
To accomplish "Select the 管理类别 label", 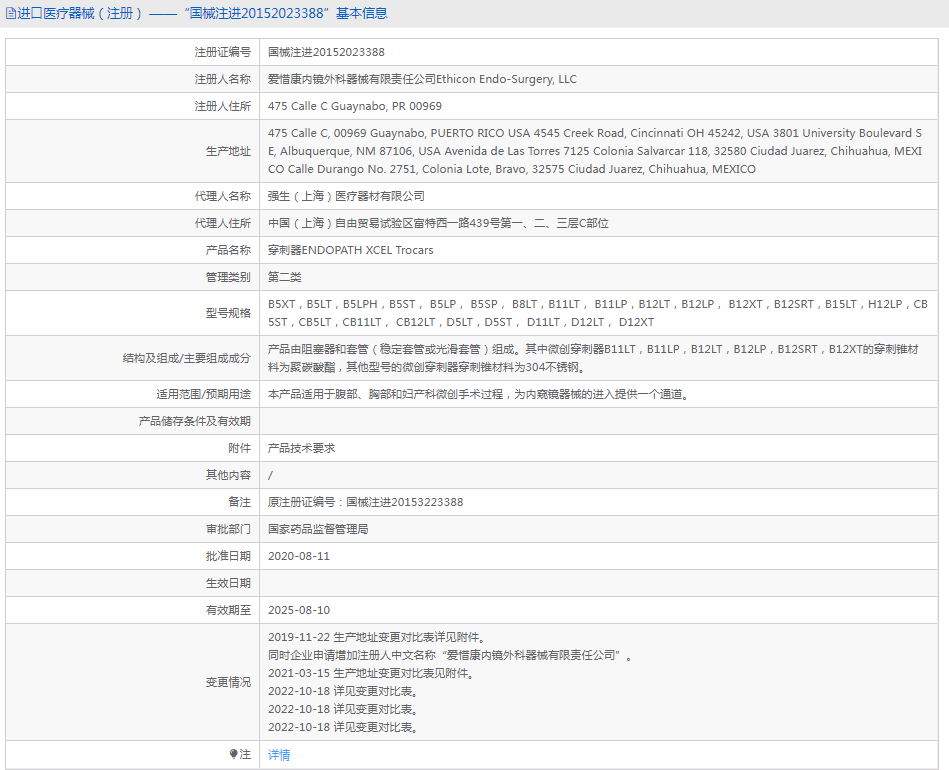I will tap(228, 277).
